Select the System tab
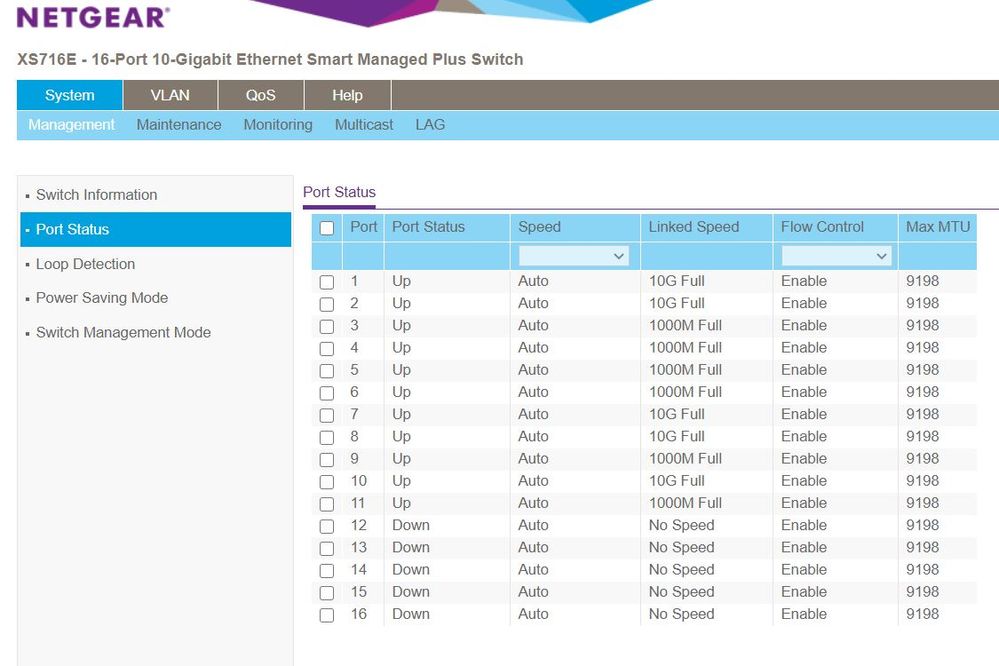Image resolution: width=999 pixels, height=666 pixels. click(x=70, y=95)
